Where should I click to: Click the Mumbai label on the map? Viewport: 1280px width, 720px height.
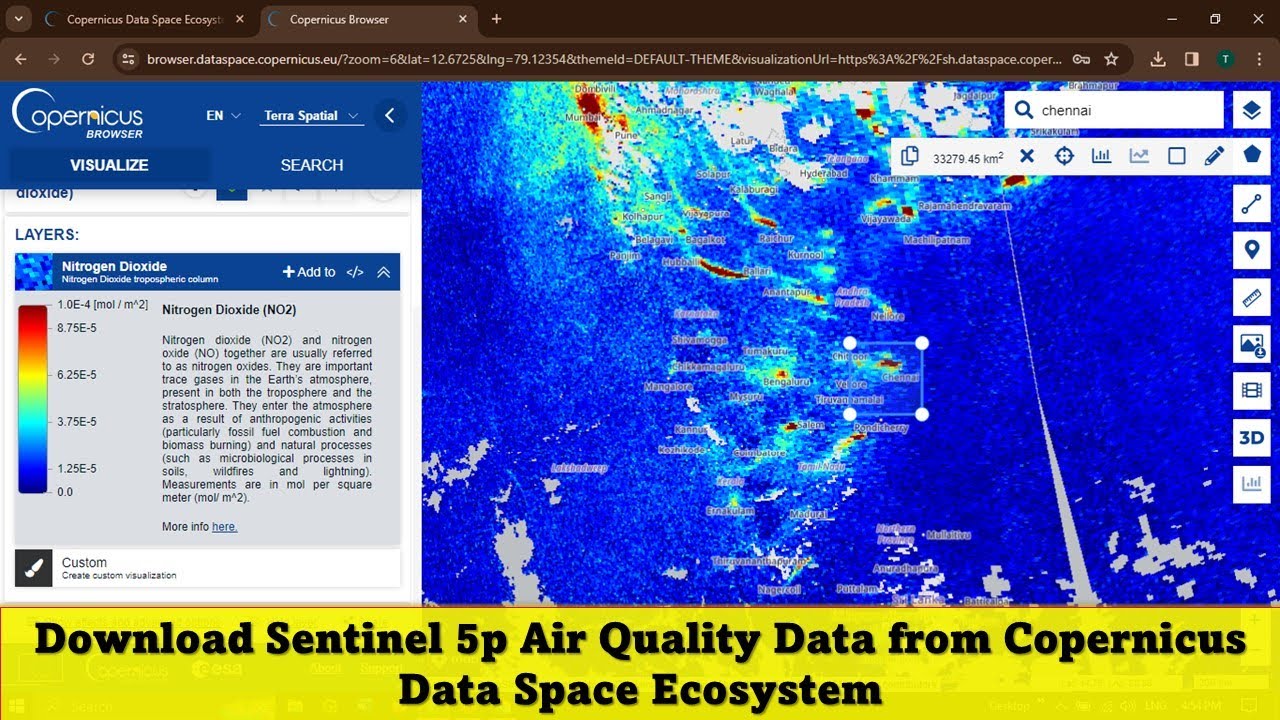point(583,117)
